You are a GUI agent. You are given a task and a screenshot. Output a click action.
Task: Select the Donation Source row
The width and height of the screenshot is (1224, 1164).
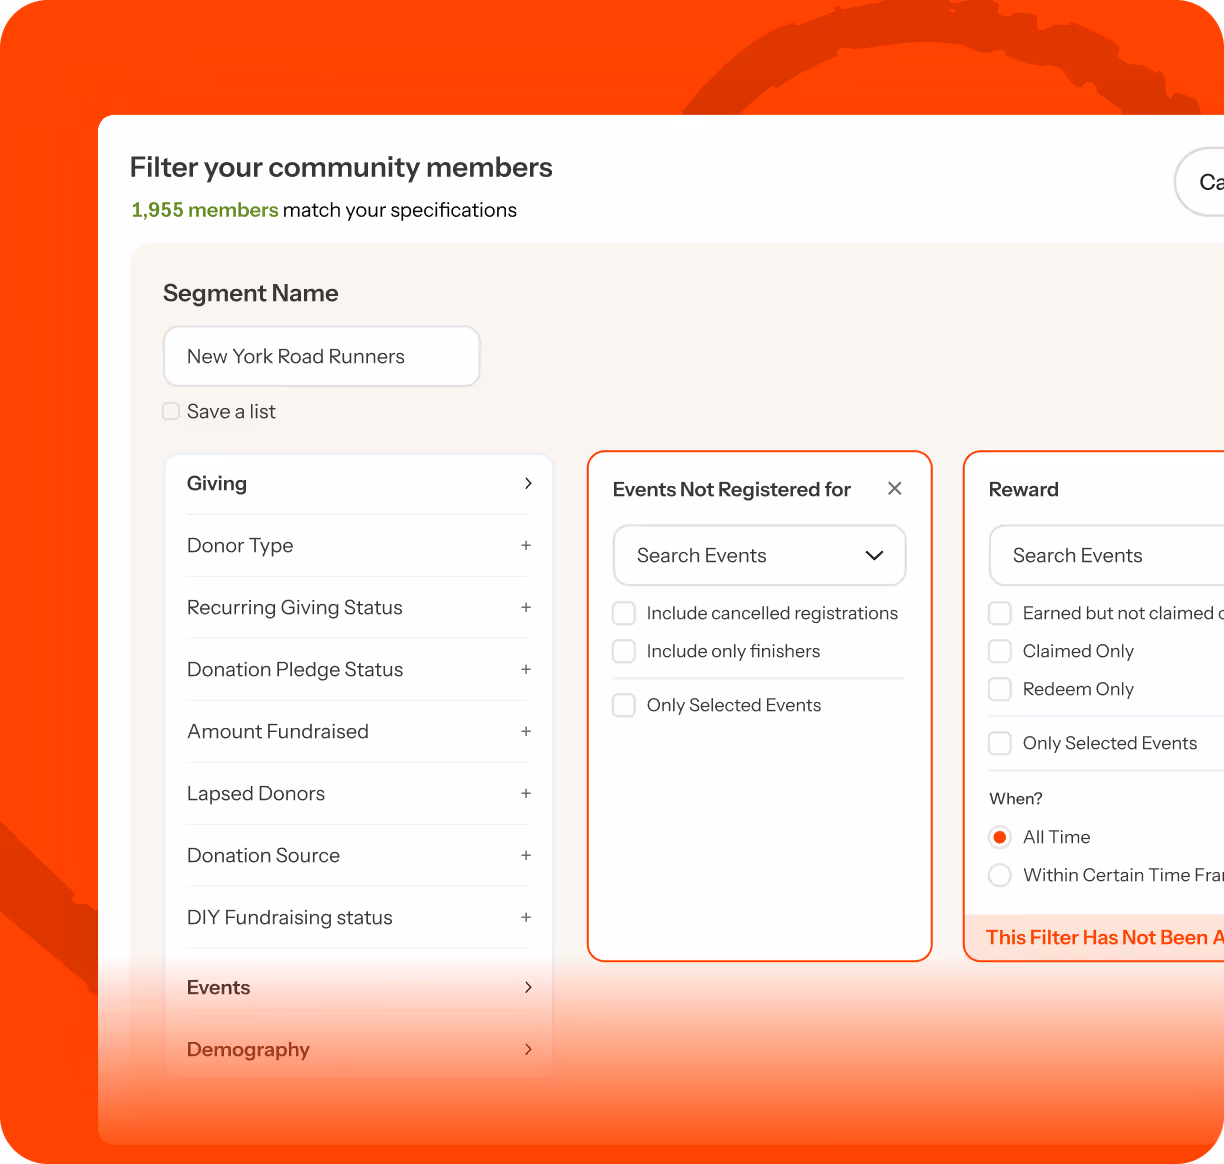(x=358, y=855)
